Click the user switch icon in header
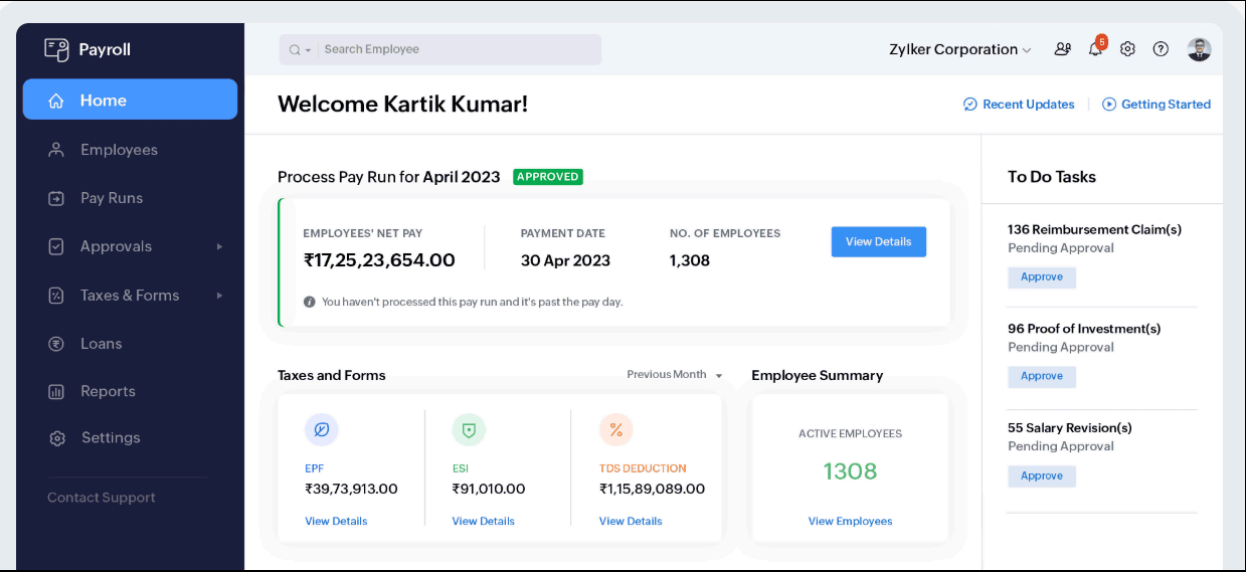 [x=1062, y=49]
